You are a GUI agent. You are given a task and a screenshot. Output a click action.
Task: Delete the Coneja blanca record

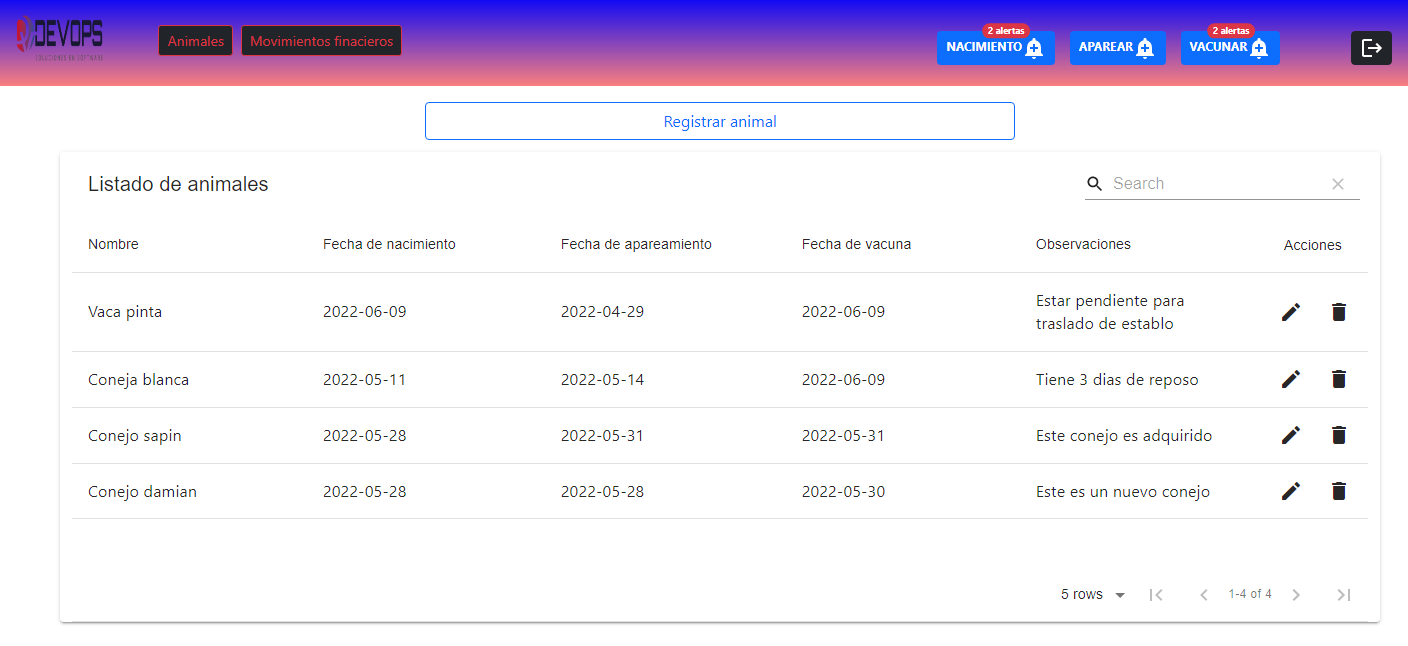pyautogui.click(x=1339, y=379)
